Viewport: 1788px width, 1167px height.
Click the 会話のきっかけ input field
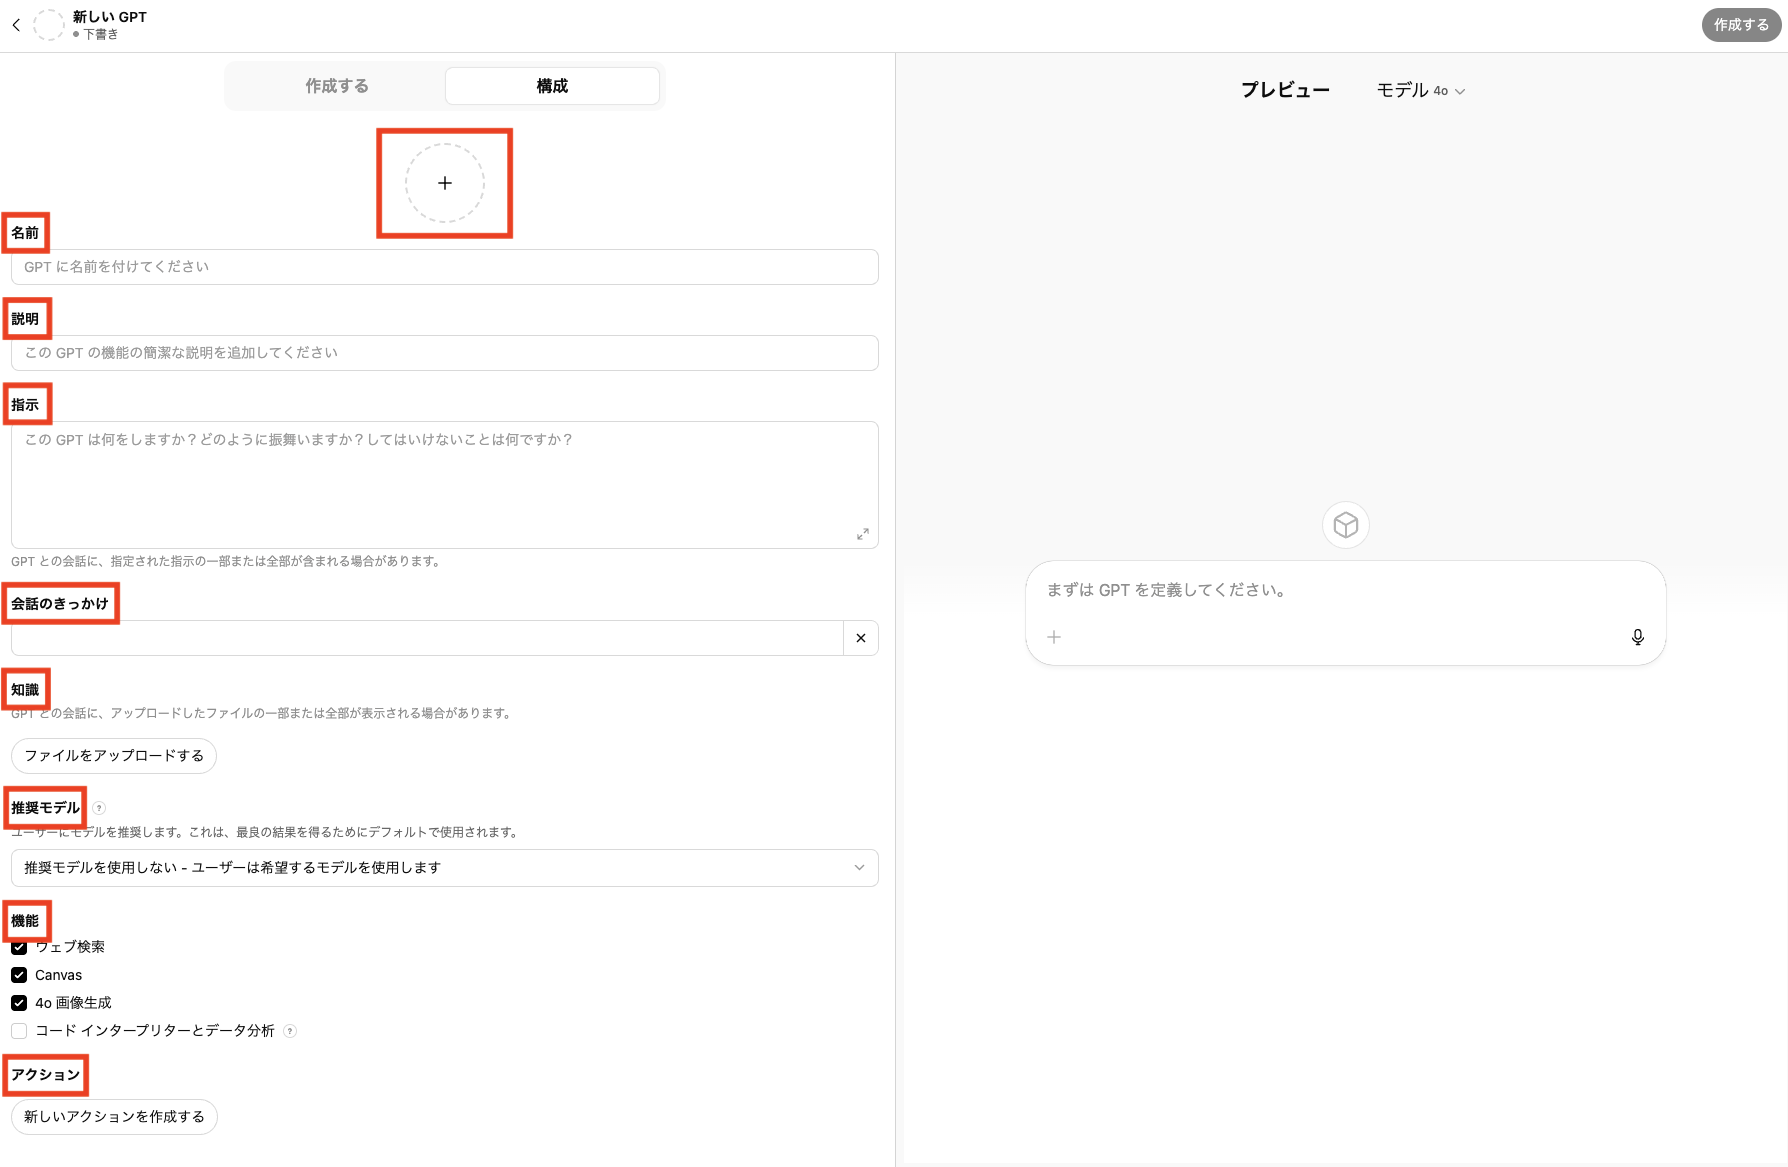point(427,638)
